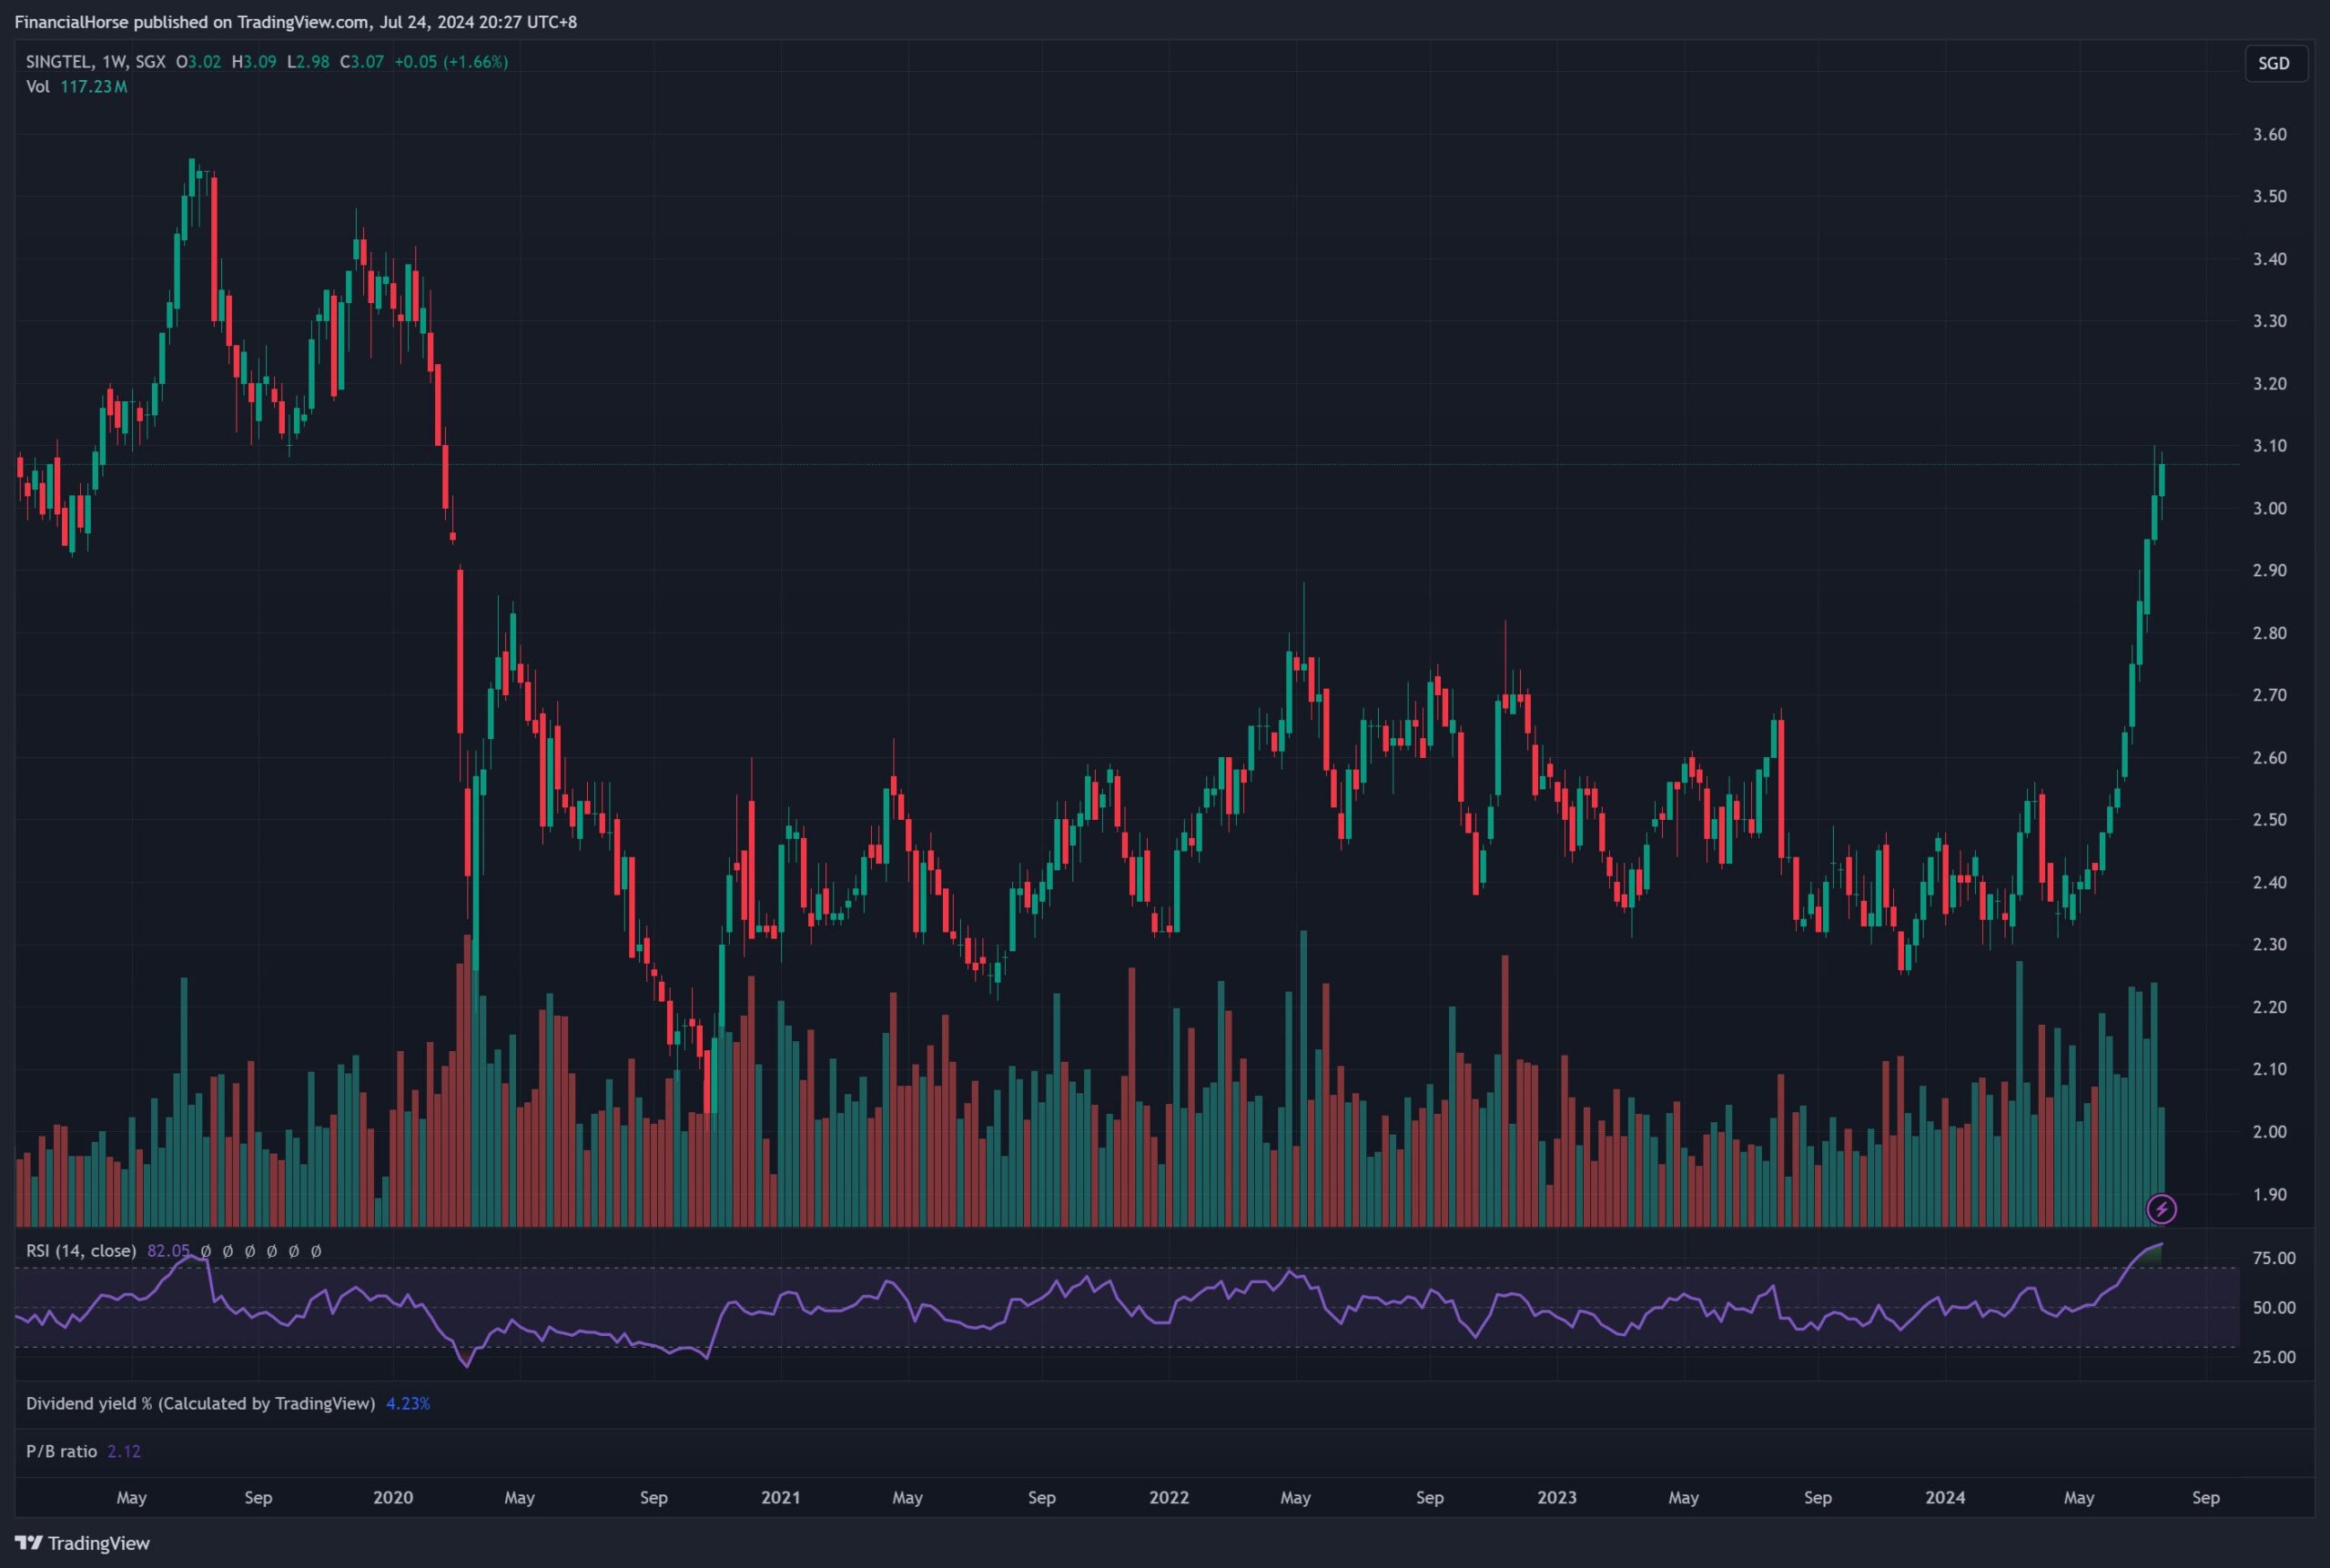The width and height of the screenshot is (2330, 1568).
Task: Click the 2.60 price axis label
Action: (x=2269, y=758)
